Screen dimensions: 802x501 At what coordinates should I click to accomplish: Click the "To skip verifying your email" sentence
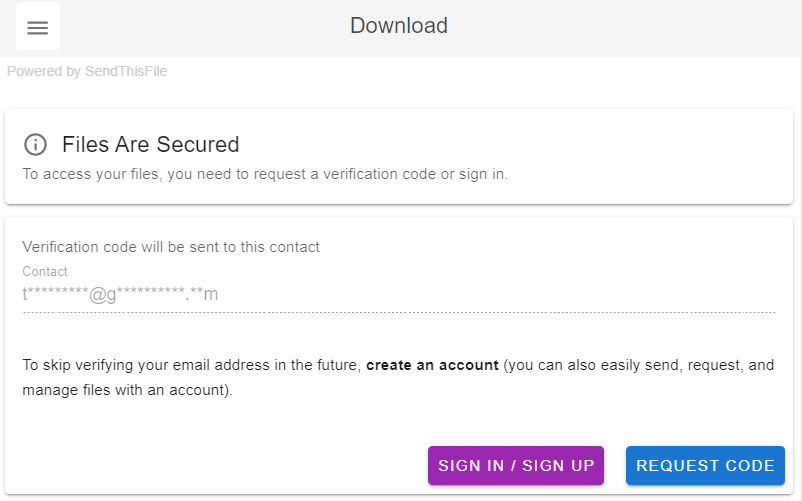[x=190, y=365]
